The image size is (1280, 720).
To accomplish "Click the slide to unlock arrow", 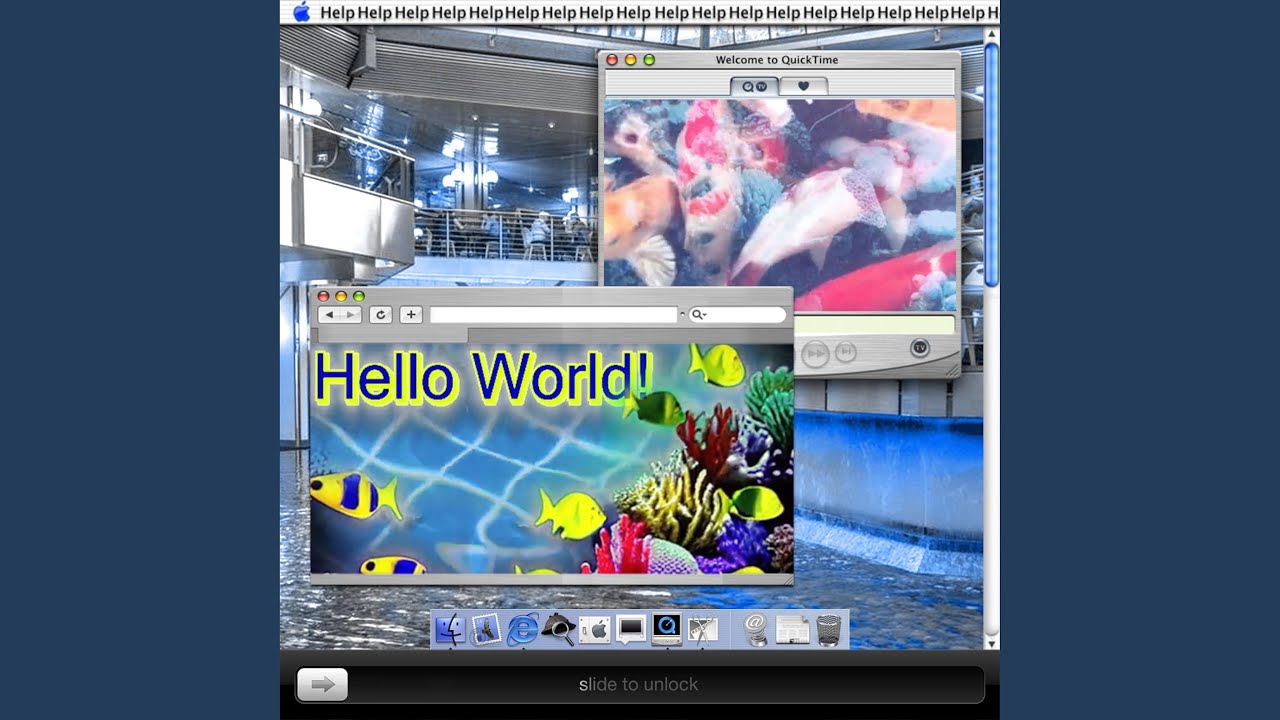I will click(322, 685).
